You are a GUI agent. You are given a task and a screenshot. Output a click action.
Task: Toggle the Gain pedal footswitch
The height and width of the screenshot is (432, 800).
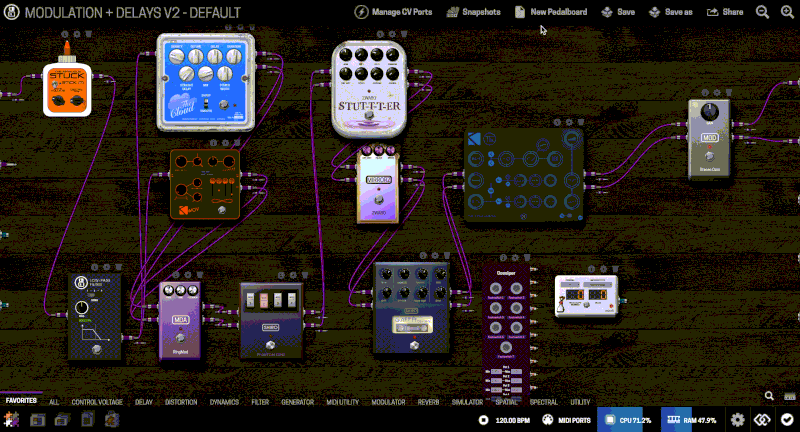tap(710, 156)
